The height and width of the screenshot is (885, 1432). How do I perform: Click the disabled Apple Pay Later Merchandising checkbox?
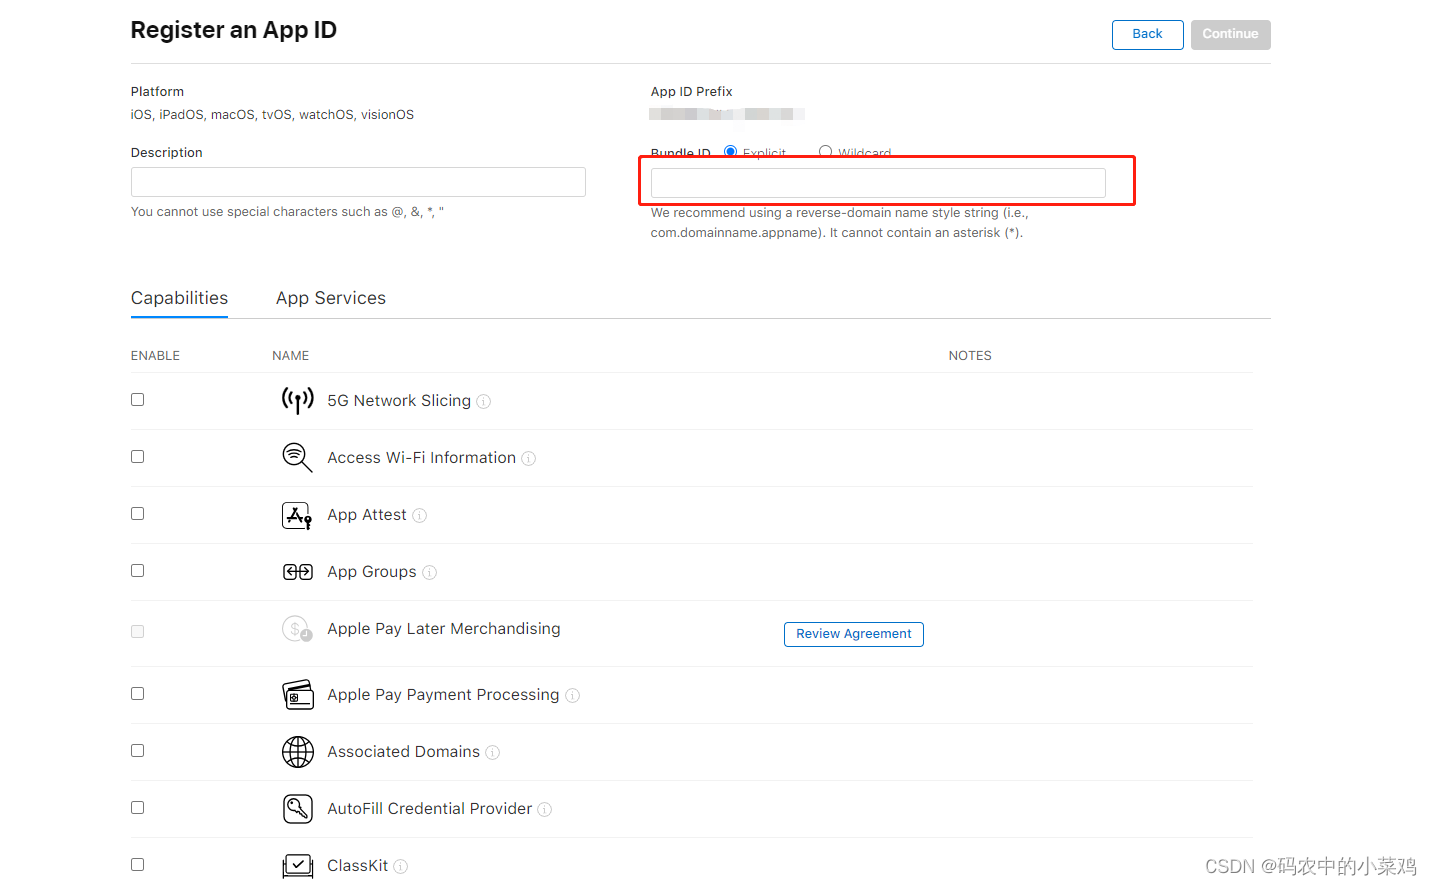(138, 632)
